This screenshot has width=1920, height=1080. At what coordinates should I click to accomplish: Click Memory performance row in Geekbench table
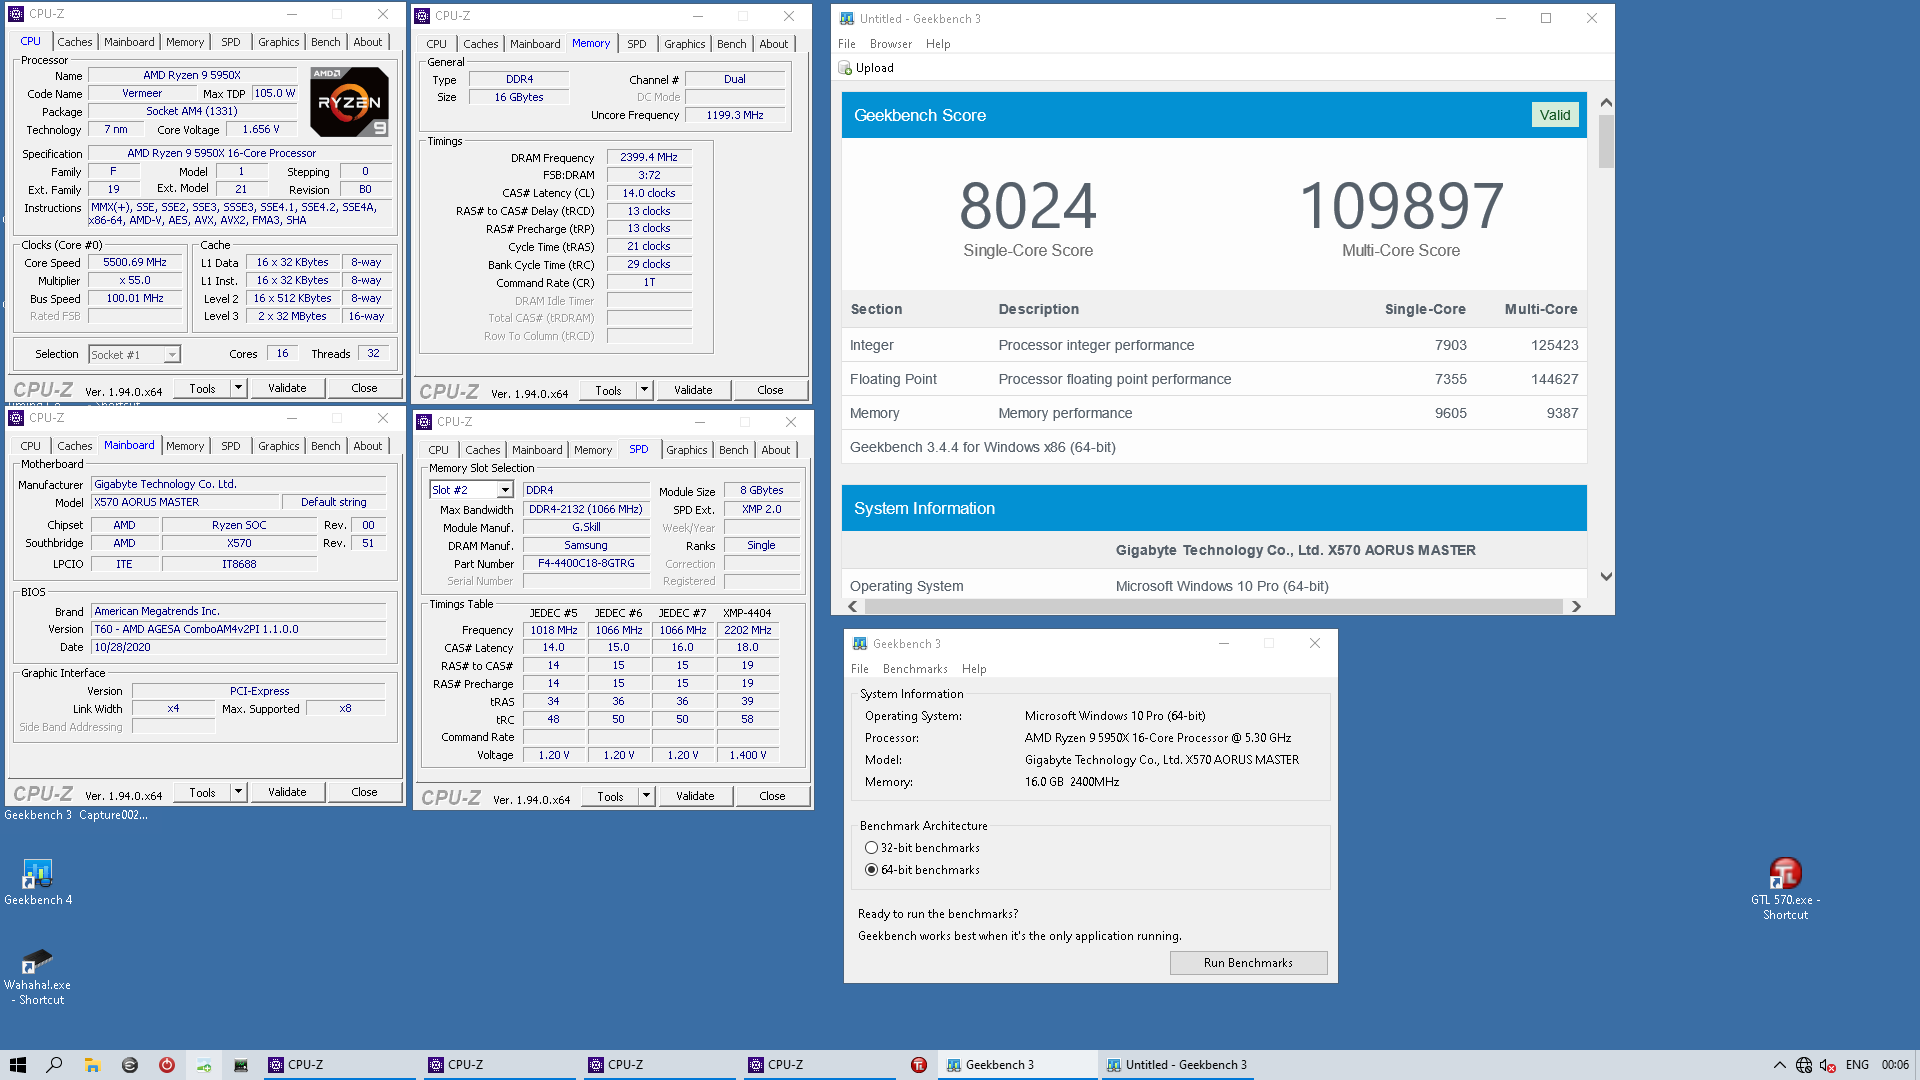pyautogui.click(x=1214, y=413)
